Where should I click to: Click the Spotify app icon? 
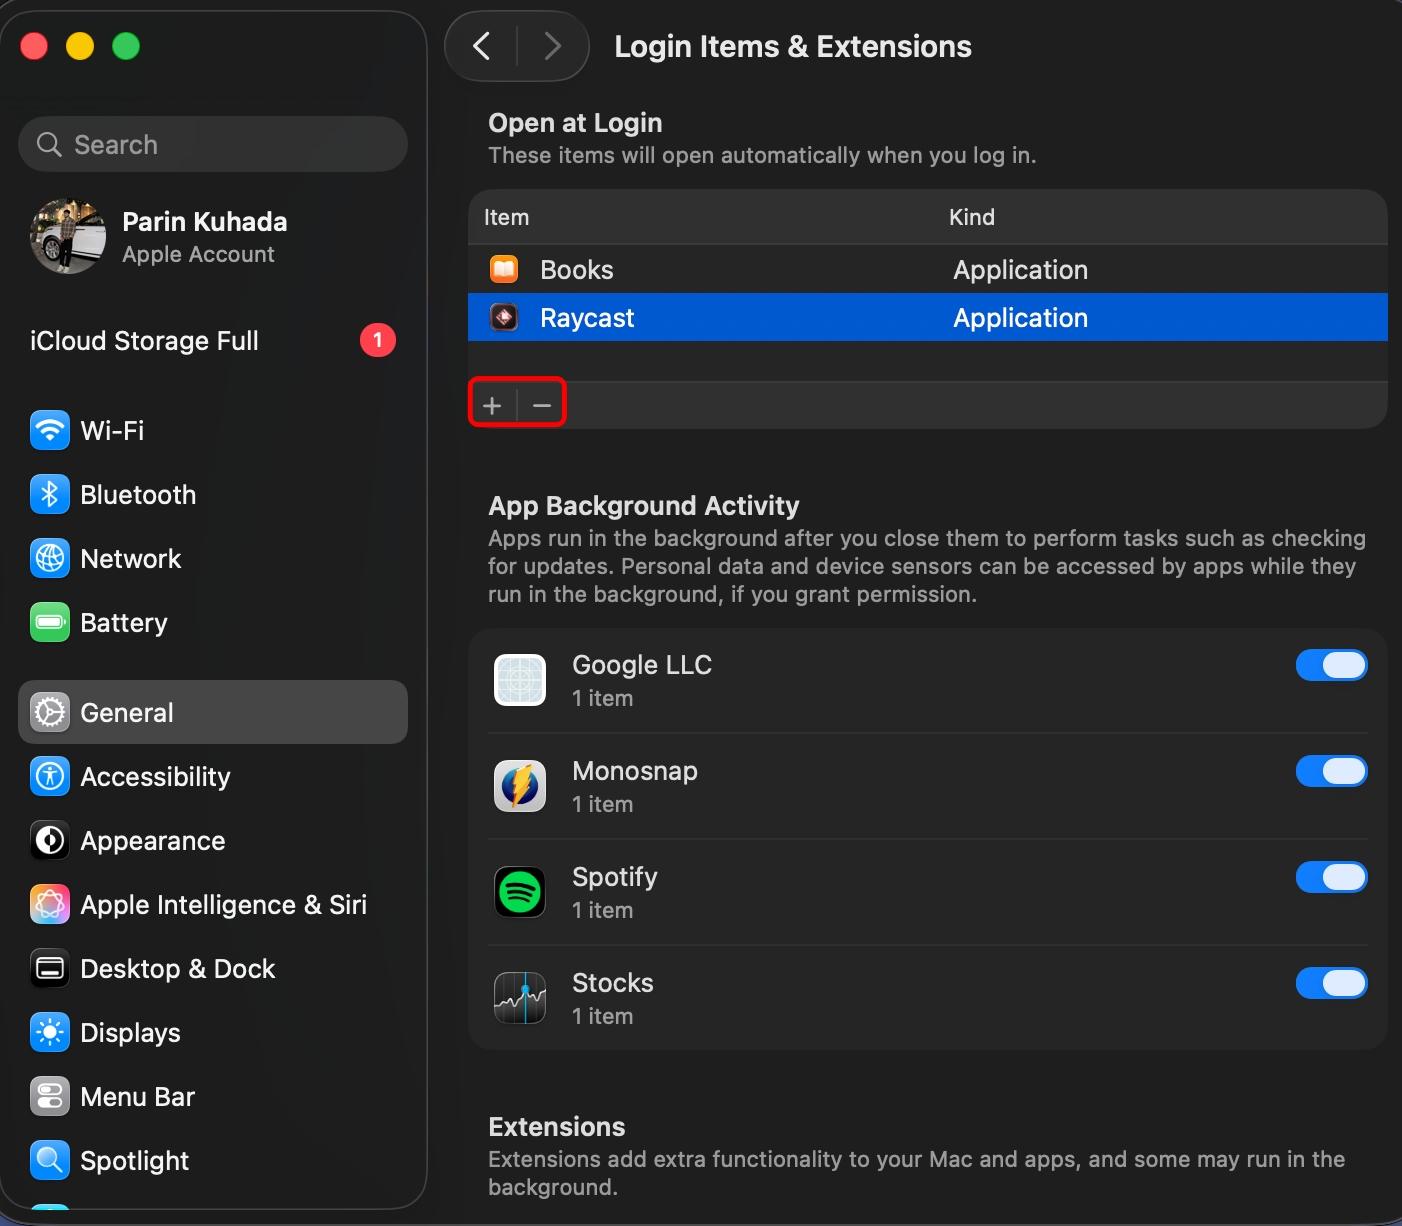[x=520, y=892]
